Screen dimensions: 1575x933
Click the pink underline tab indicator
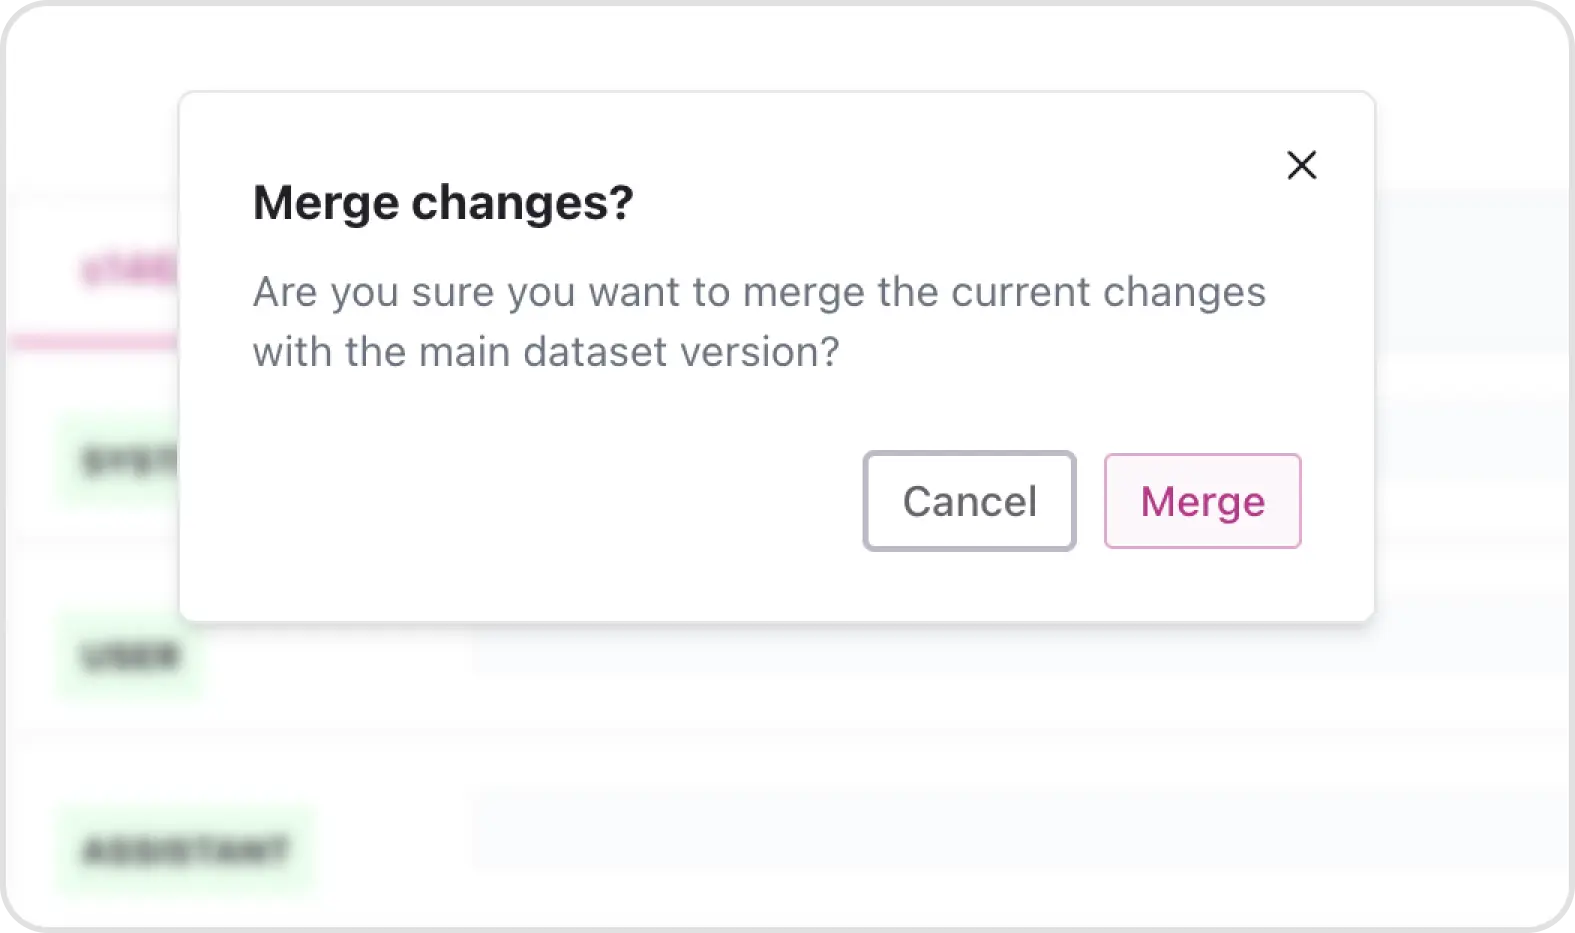95,343
